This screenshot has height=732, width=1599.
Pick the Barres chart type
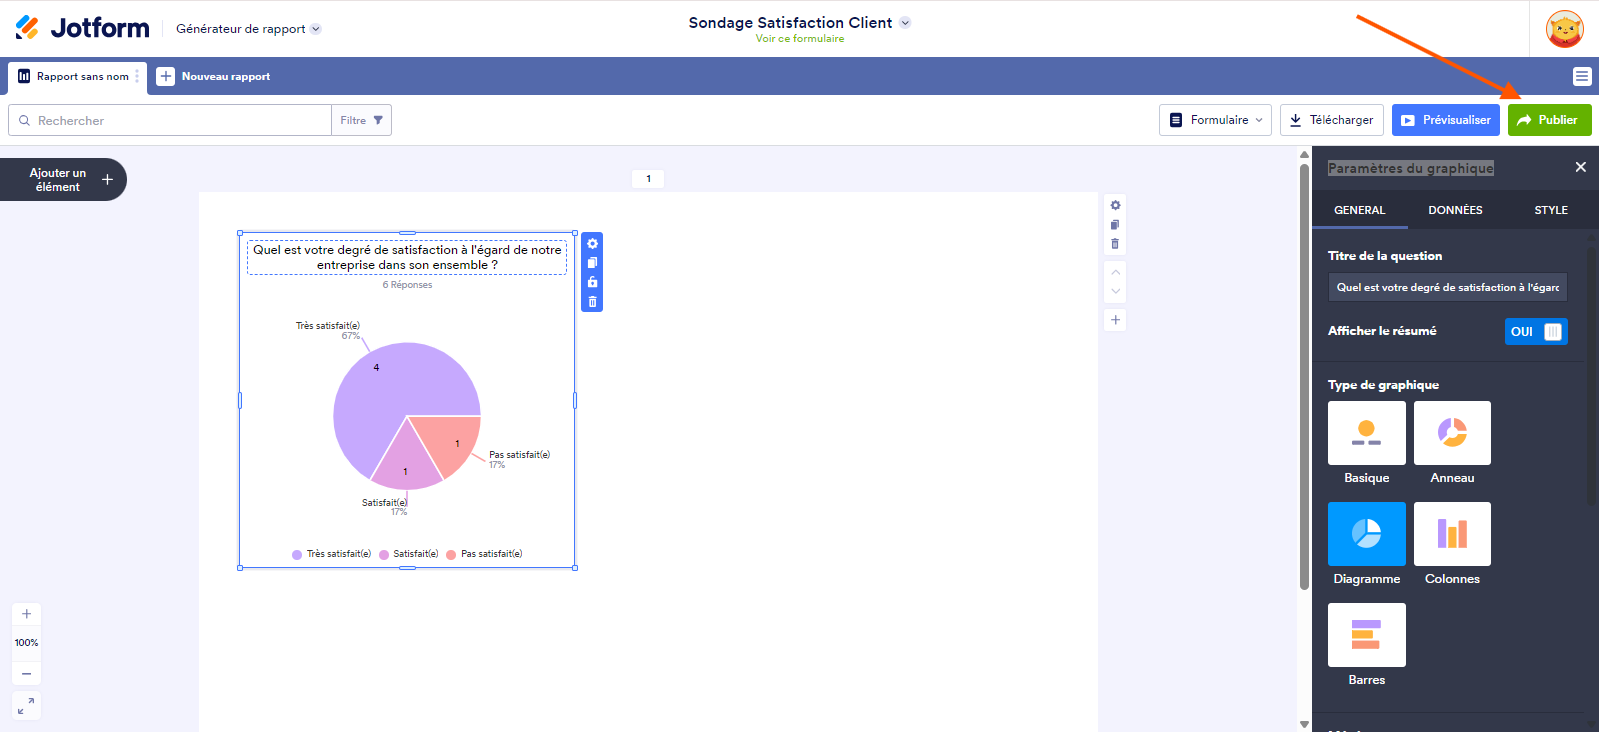click(x=1366, y=635)
